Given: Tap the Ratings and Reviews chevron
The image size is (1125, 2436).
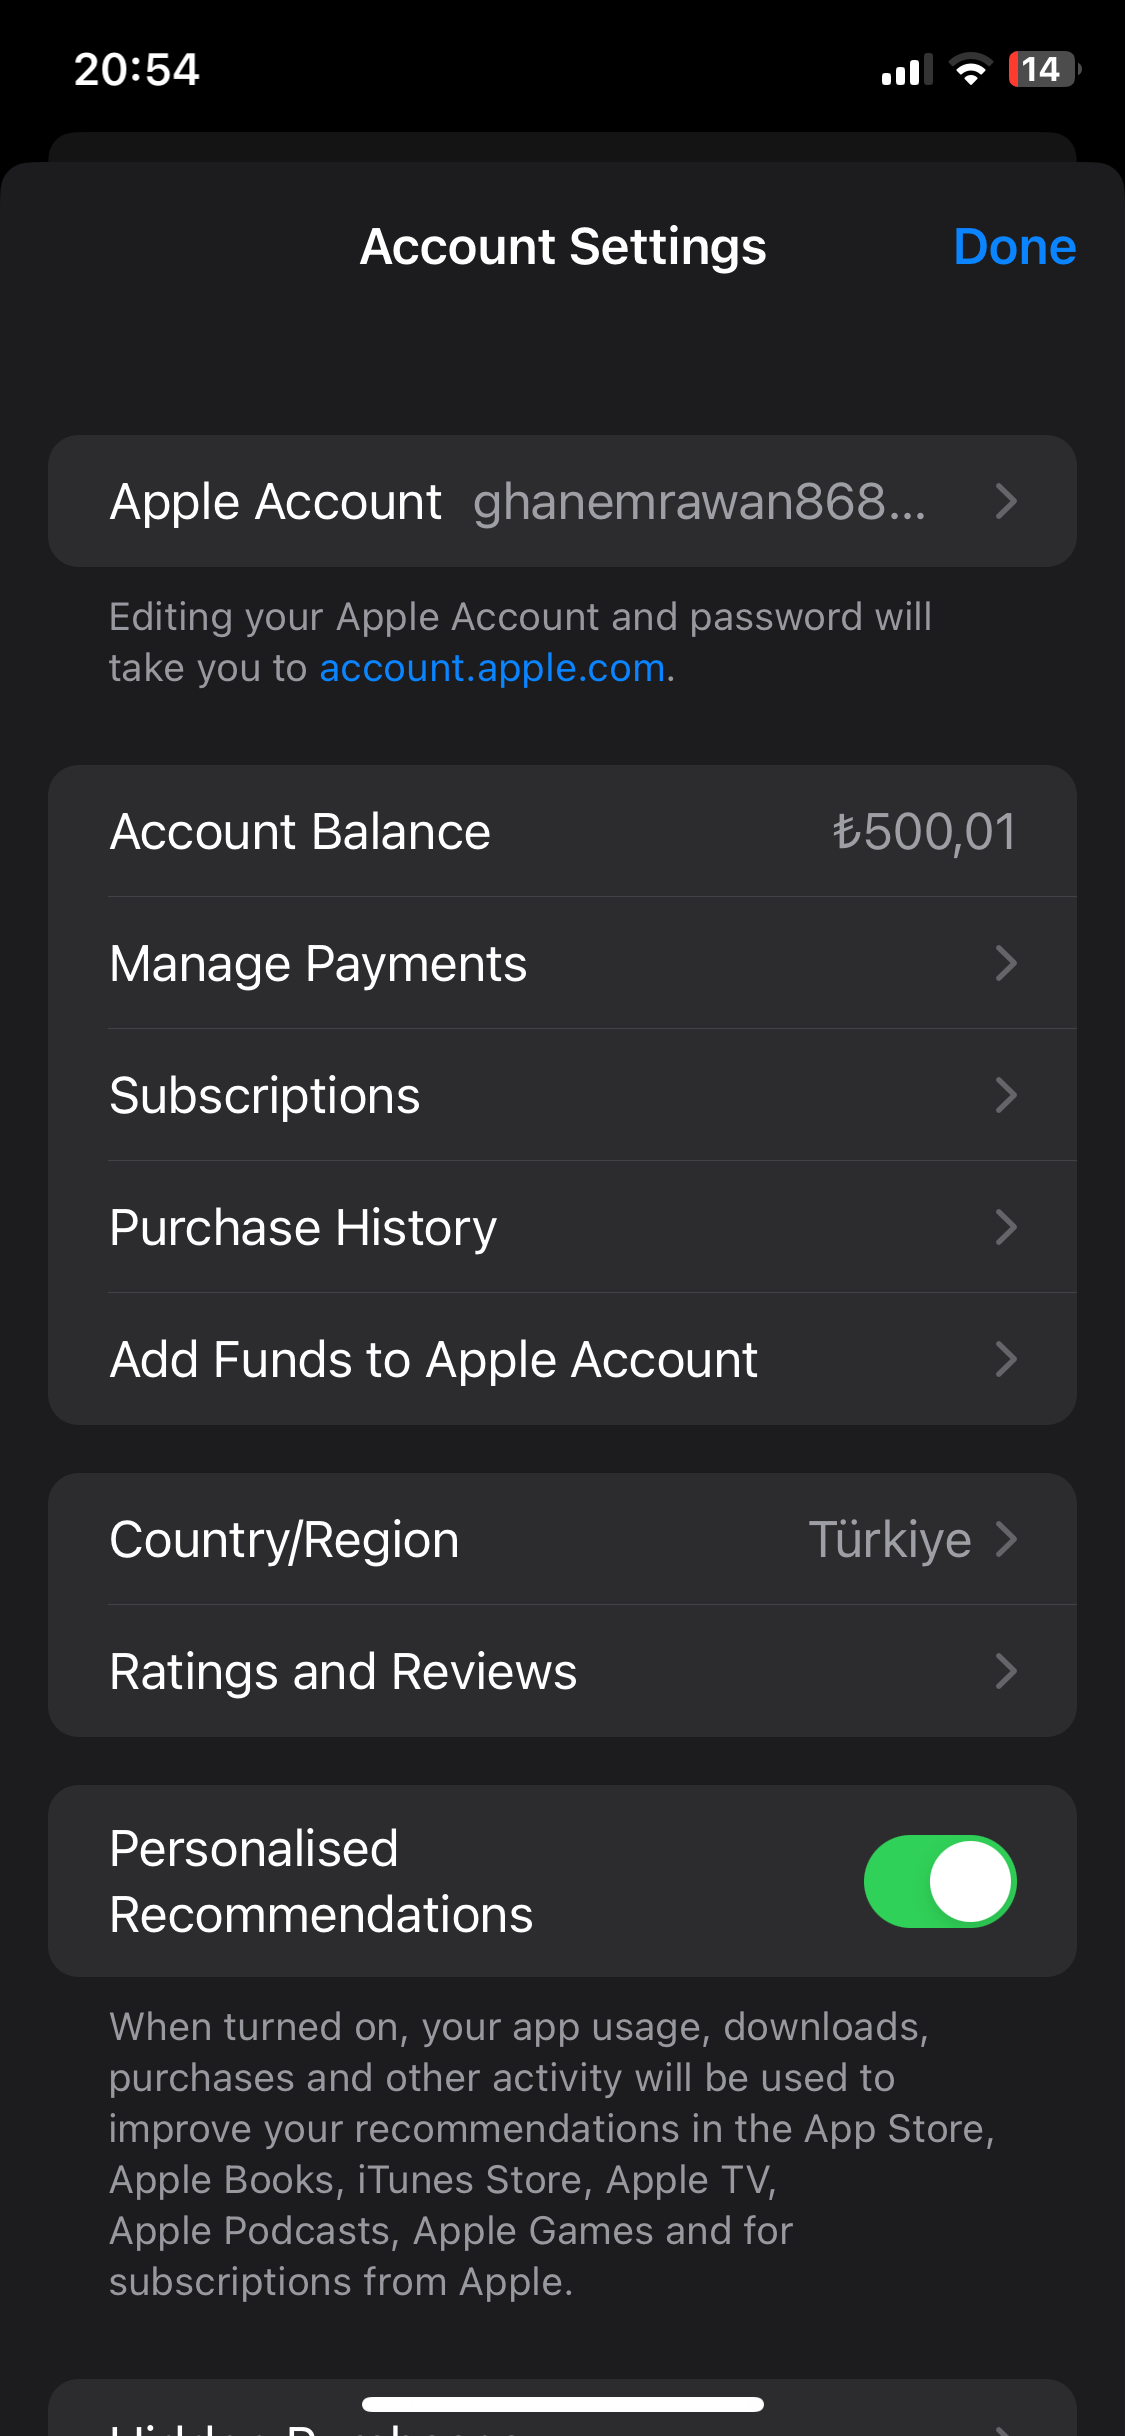Looking at the screenshot, I should (x=1006, y=1671).
